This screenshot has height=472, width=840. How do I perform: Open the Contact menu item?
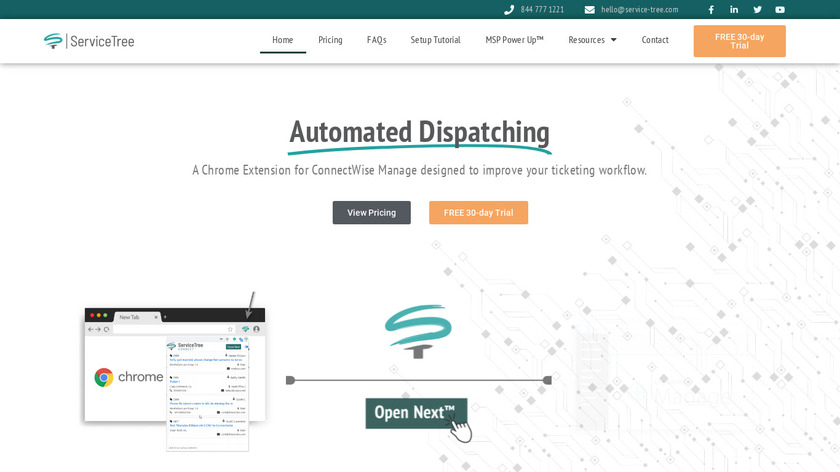[x=655, y=40]
